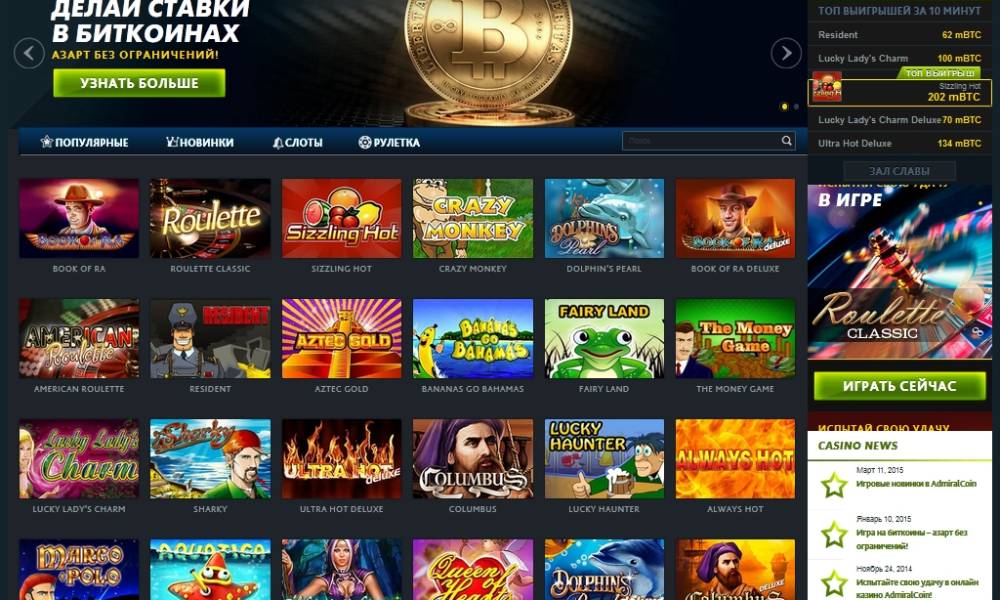Switch to the Популярные tab
The image size is (1000, 600).
pyautogui.click(x=84, y=142)
